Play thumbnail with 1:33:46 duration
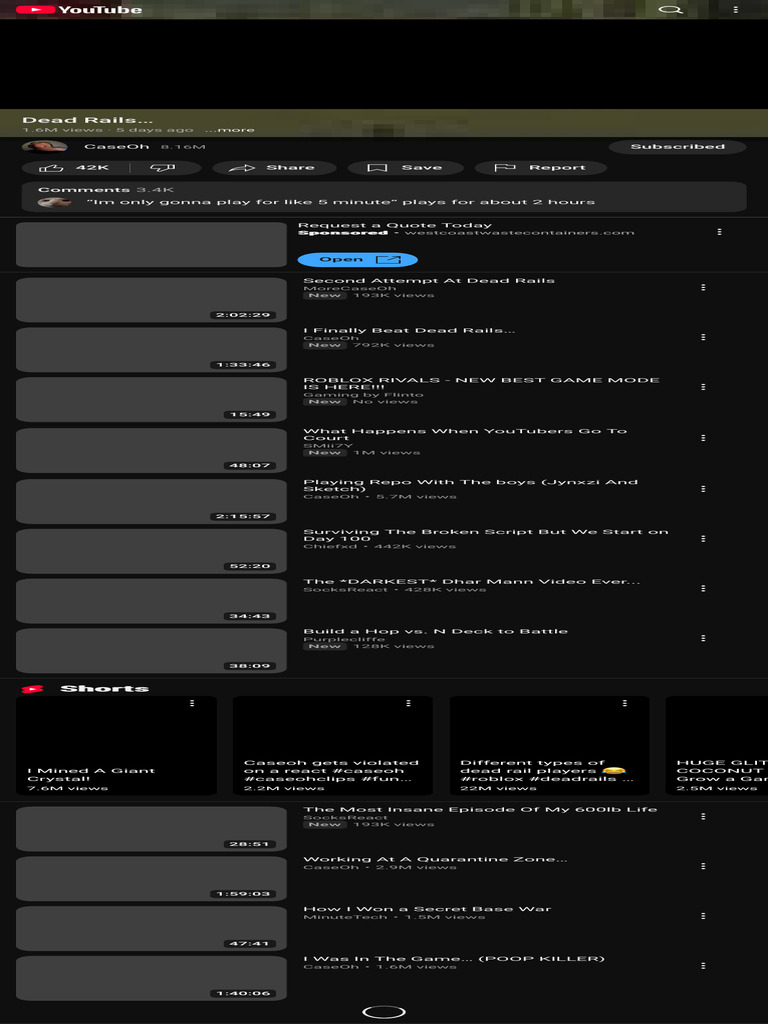This screenshot has width=768, height=1024. coord(151,349)
